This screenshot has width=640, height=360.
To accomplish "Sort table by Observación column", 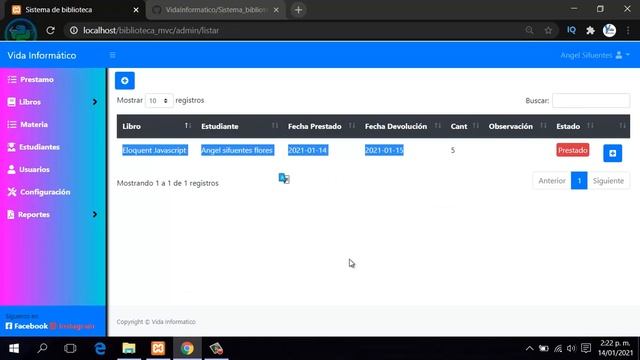I will [517, 126].
